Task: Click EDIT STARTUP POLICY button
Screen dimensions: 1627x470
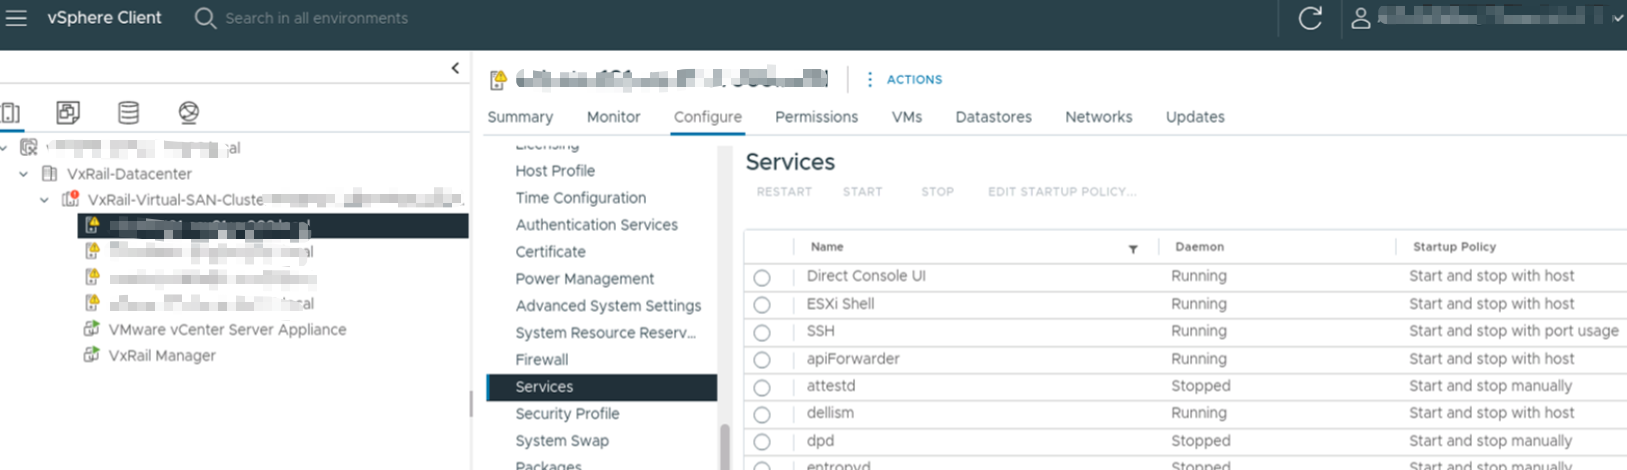Action: [1062, 192]
